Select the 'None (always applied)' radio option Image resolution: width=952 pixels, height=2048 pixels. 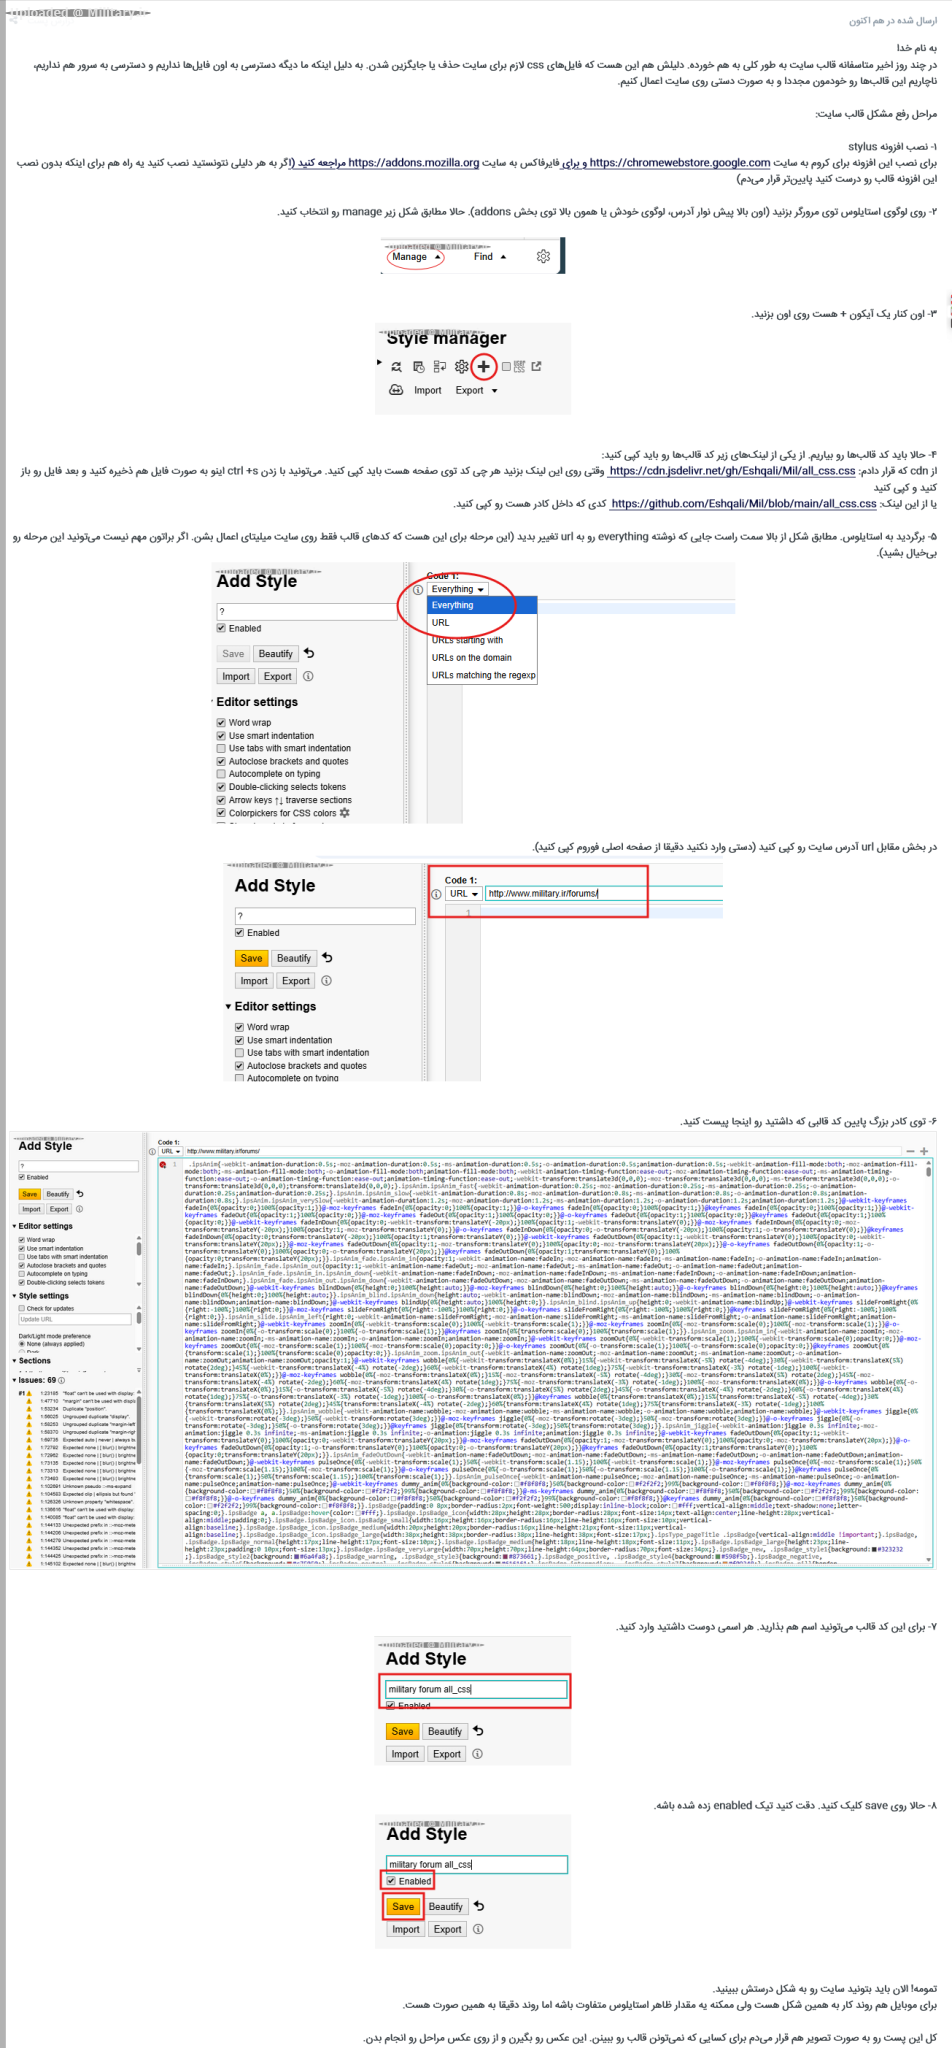[x=23, y=1344]
